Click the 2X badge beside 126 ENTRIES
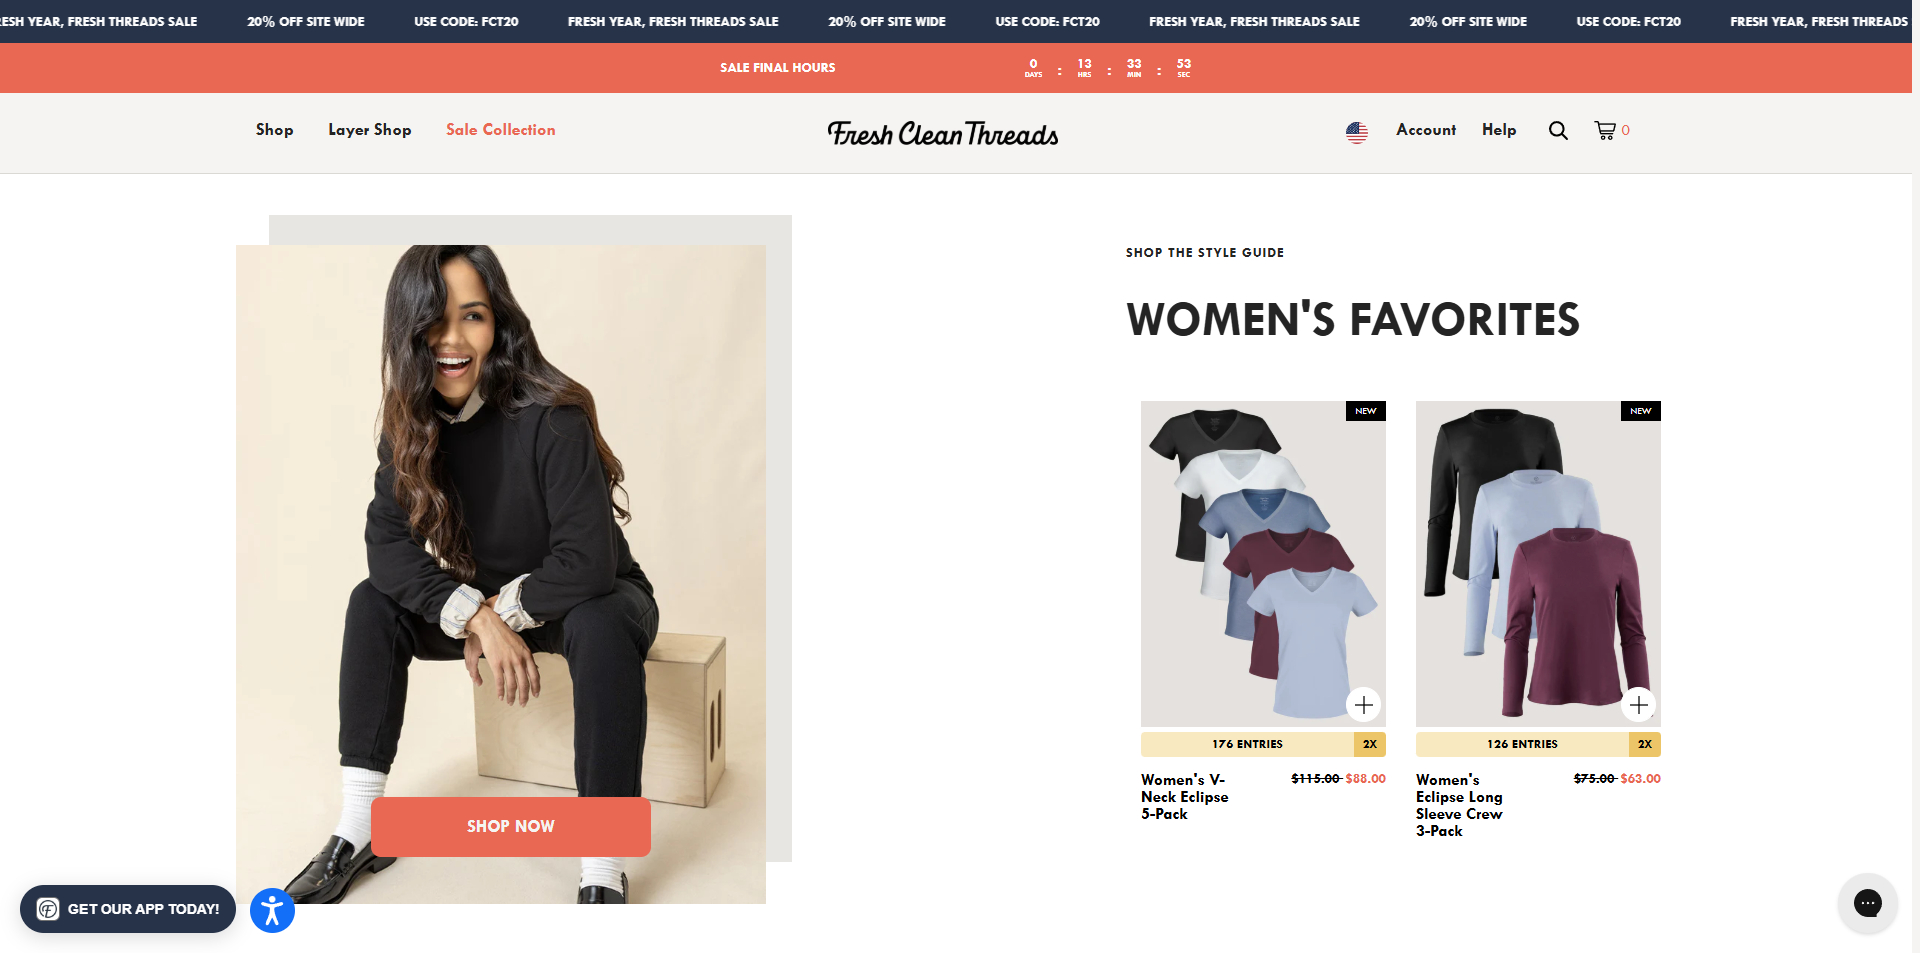 point(1645,744)
